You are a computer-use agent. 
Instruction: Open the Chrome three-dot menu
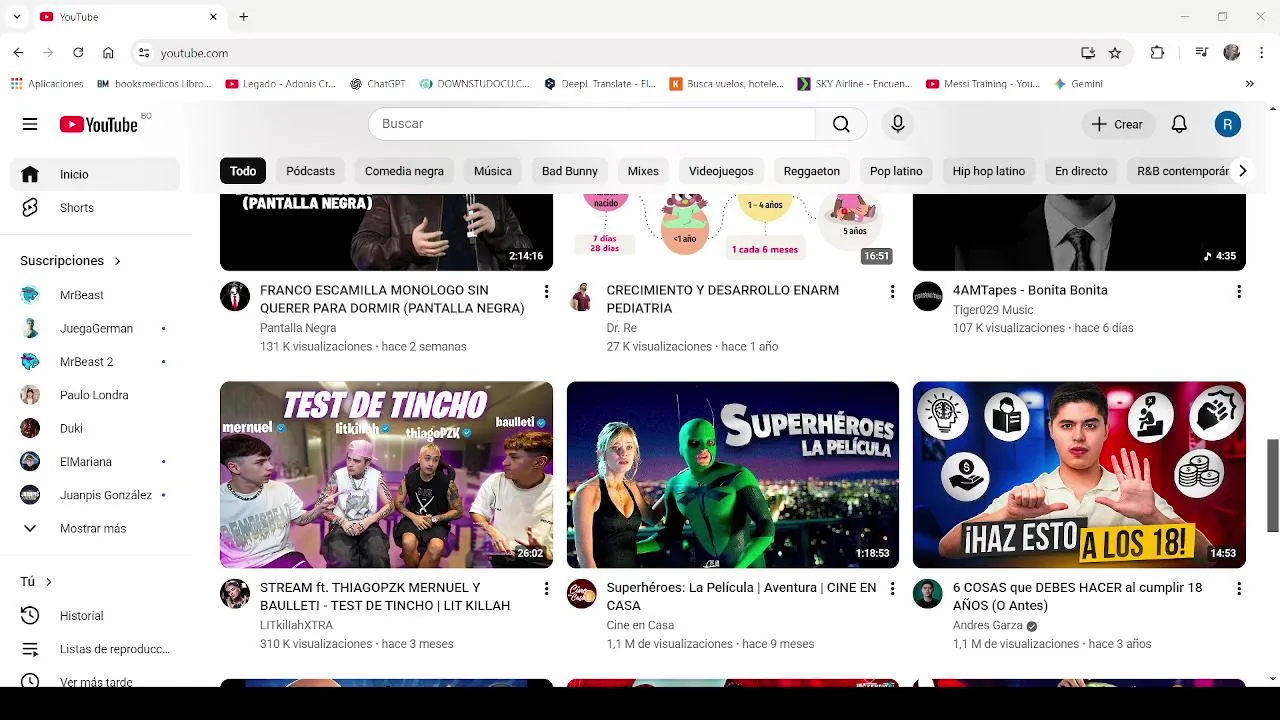tap(1262, 53)
